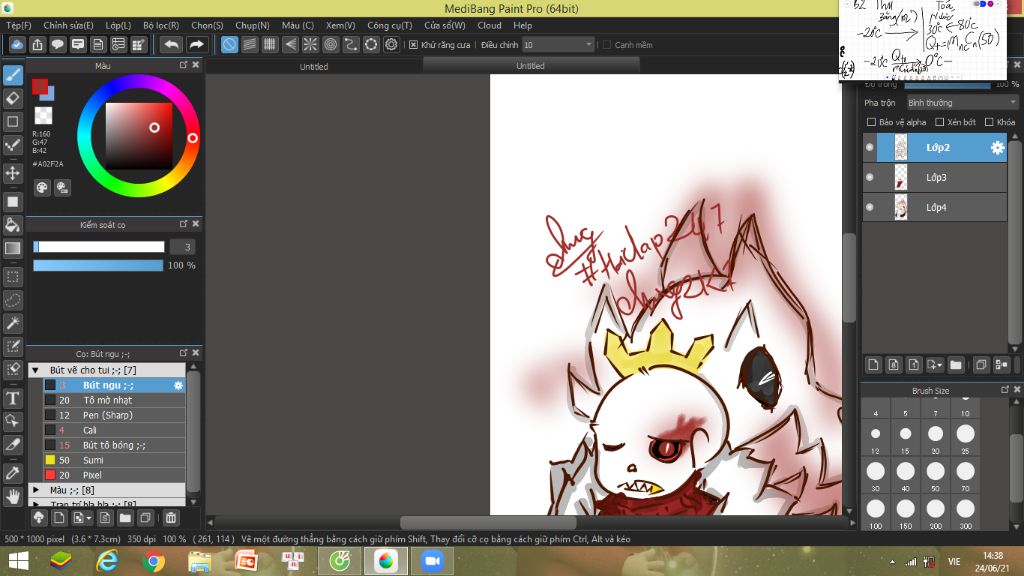1024x576 pixels.
Task: Open Bút ngu brush settings gear
Action: 178,385
